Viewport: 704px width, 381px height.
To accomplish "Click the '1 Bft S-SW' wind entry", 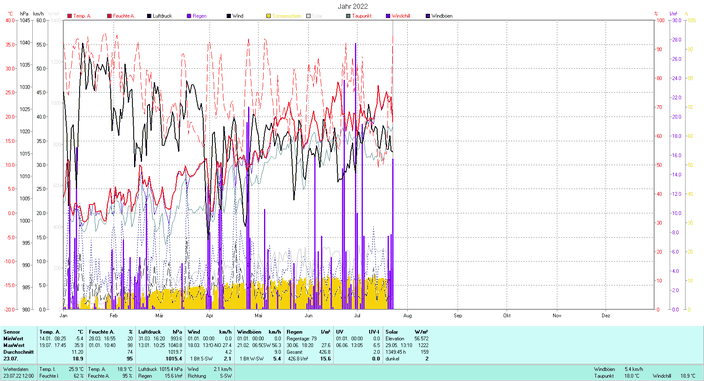I will [x=202, y=359].
